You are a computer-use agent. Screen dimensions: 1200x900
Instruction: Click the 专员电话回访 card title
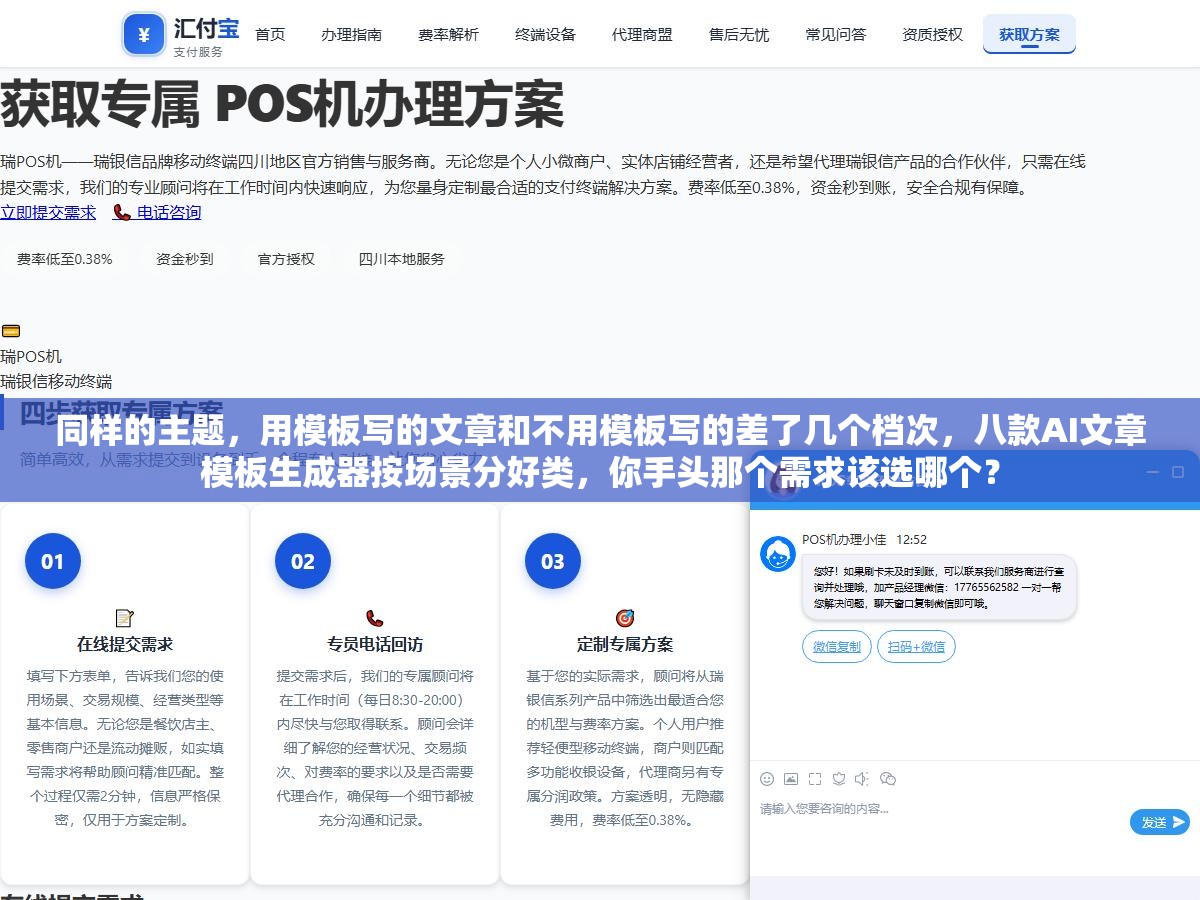coord(375,644)
